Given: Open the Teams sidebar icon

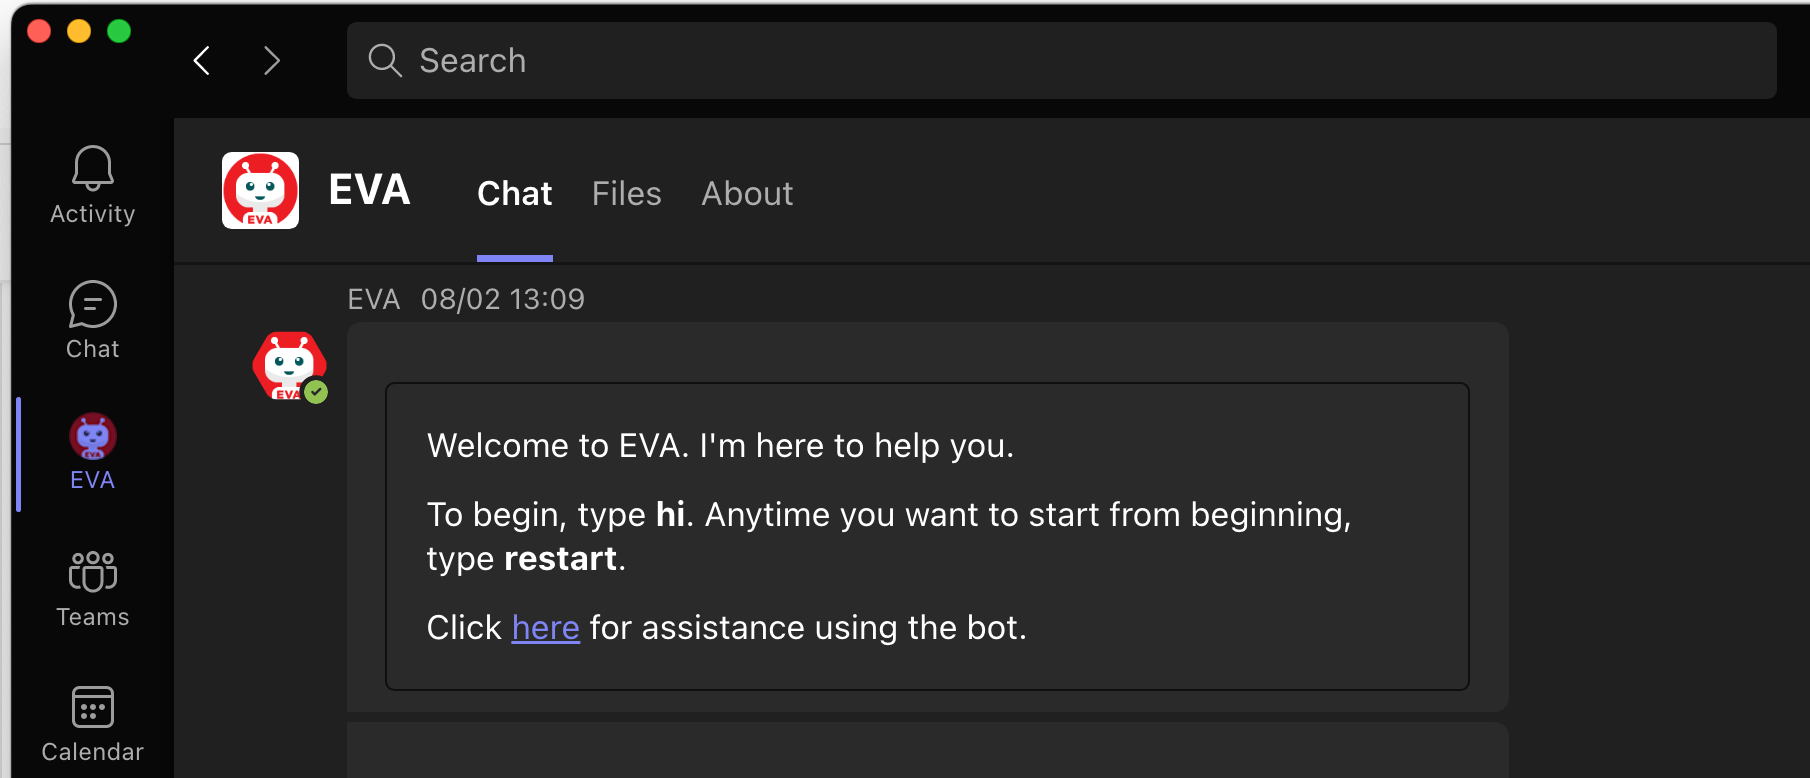Looking at the screenshot, I should (93, 573).
